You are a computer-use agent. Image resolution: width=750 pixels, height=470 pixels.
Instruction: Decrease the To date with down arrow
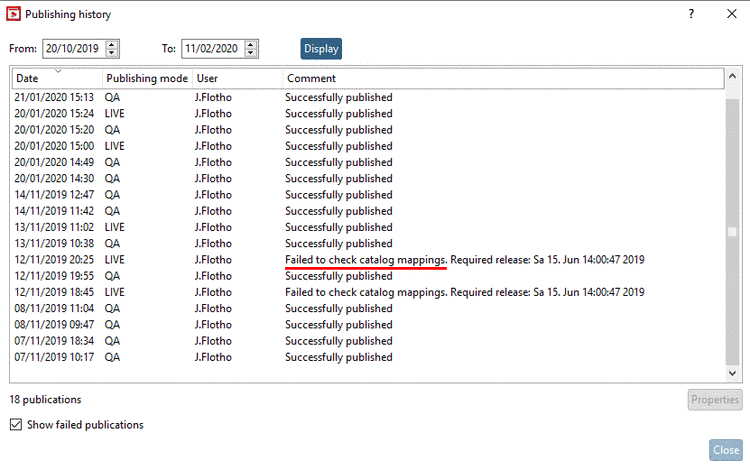[x=251, y=53]
